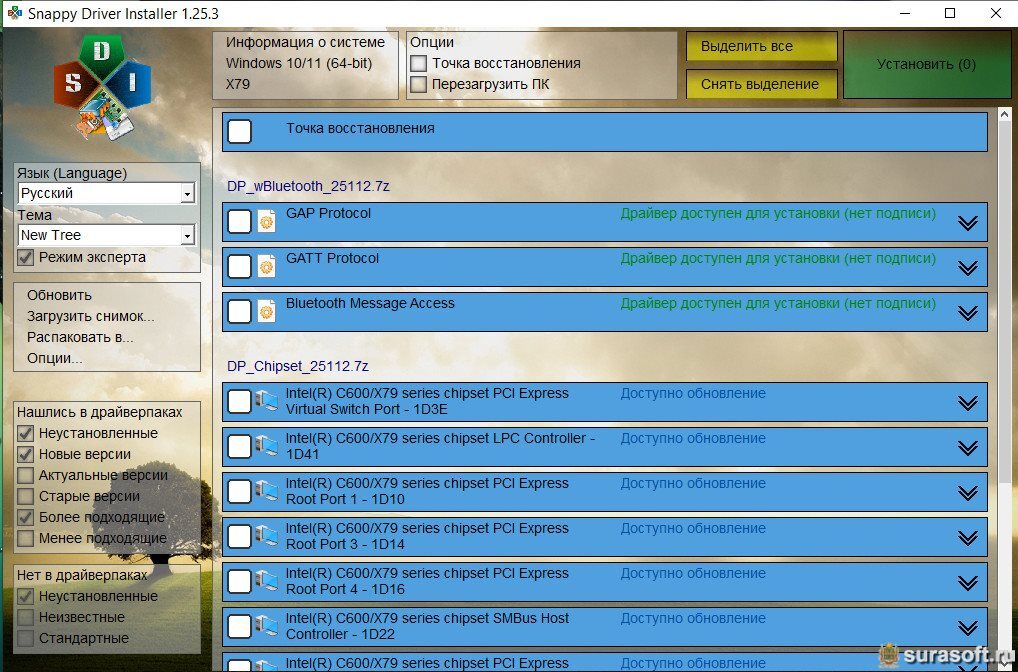Click Доступно обновление text for LPC Controller
Viewport: 1018px width, 672px height.
click(693, 438)
